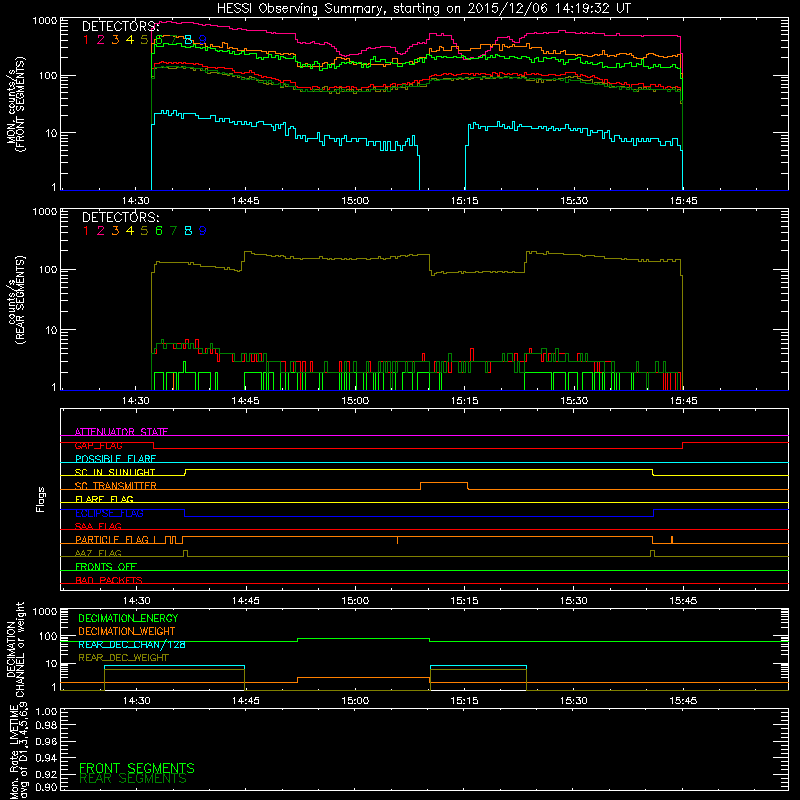Click the DECIMATION_ENERGY legend label
This screenshot has height=800, width=800.
point(128,618)
